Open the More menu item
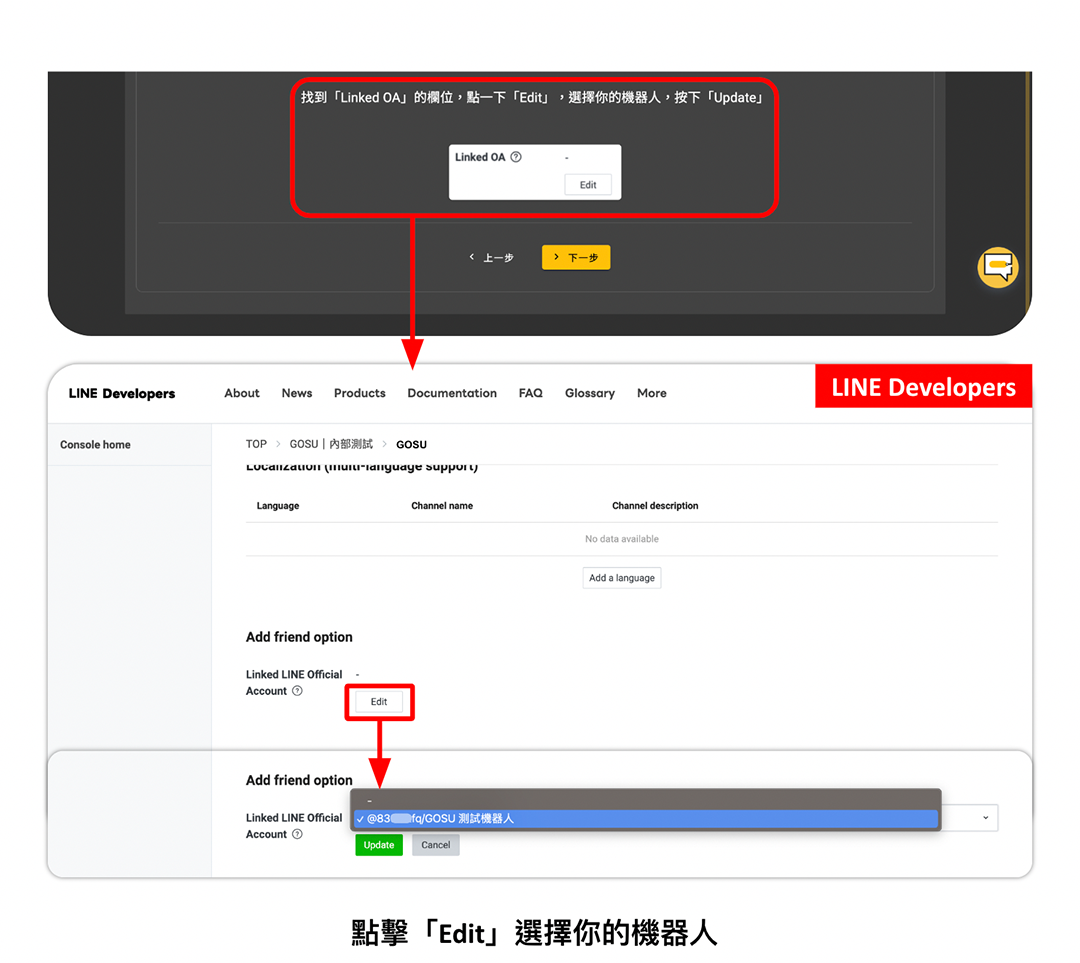Image resolution: width=1080 pixels, height=963 pixels. point(652,393)
